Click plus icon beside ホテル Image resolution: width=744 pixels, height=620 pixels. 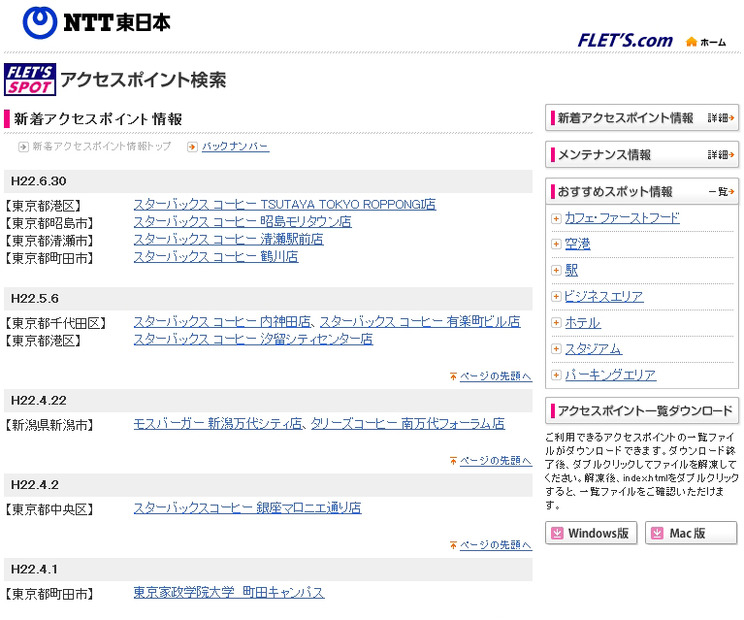pos(556,324)
